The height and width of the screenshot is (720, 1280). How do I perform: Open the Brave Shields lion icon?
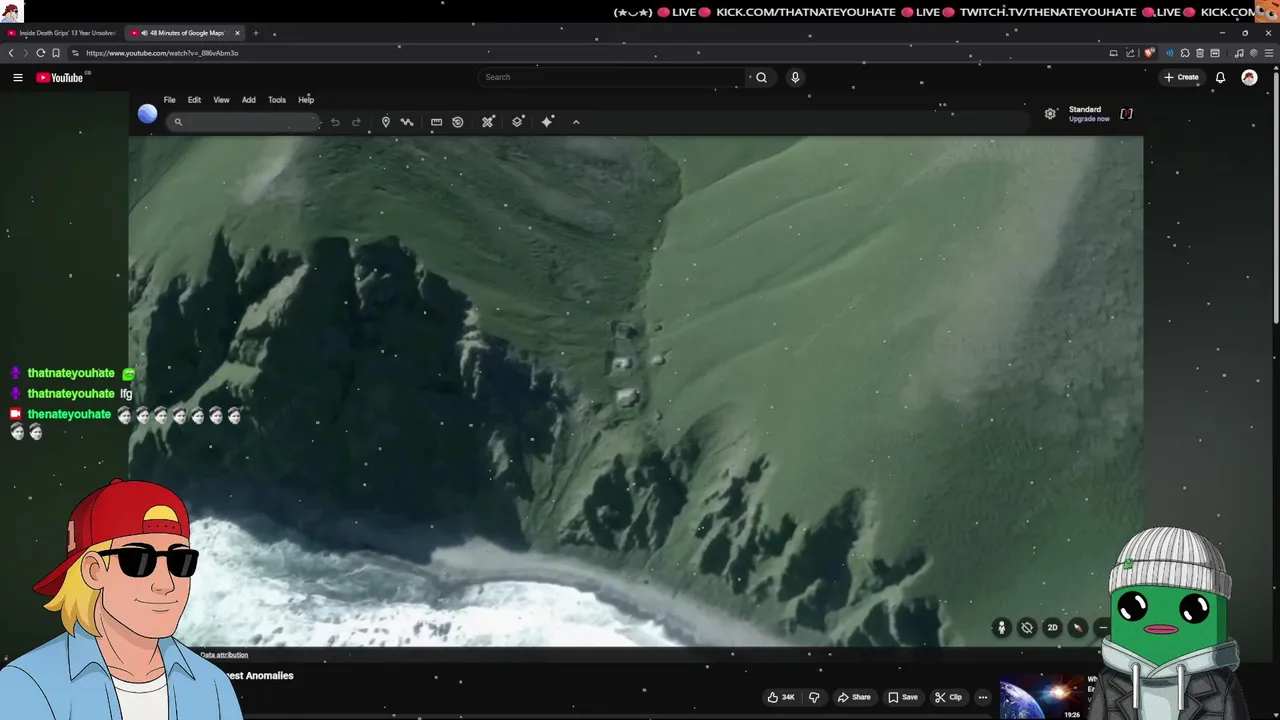(1149, 53)
